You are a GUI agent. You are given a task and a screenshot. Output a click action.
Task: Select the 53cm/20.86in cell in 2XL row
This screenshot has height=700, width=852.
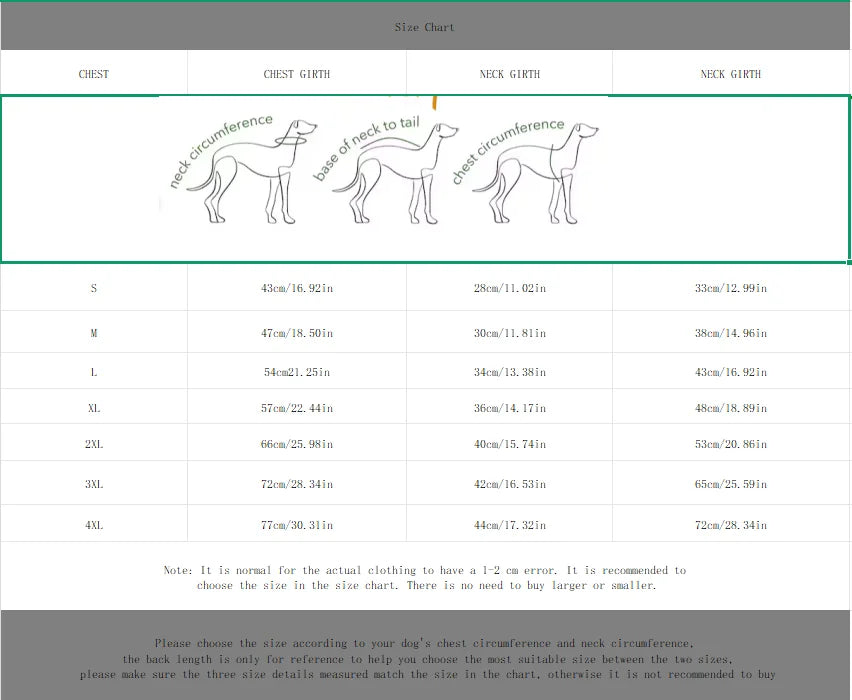(731, 444)
